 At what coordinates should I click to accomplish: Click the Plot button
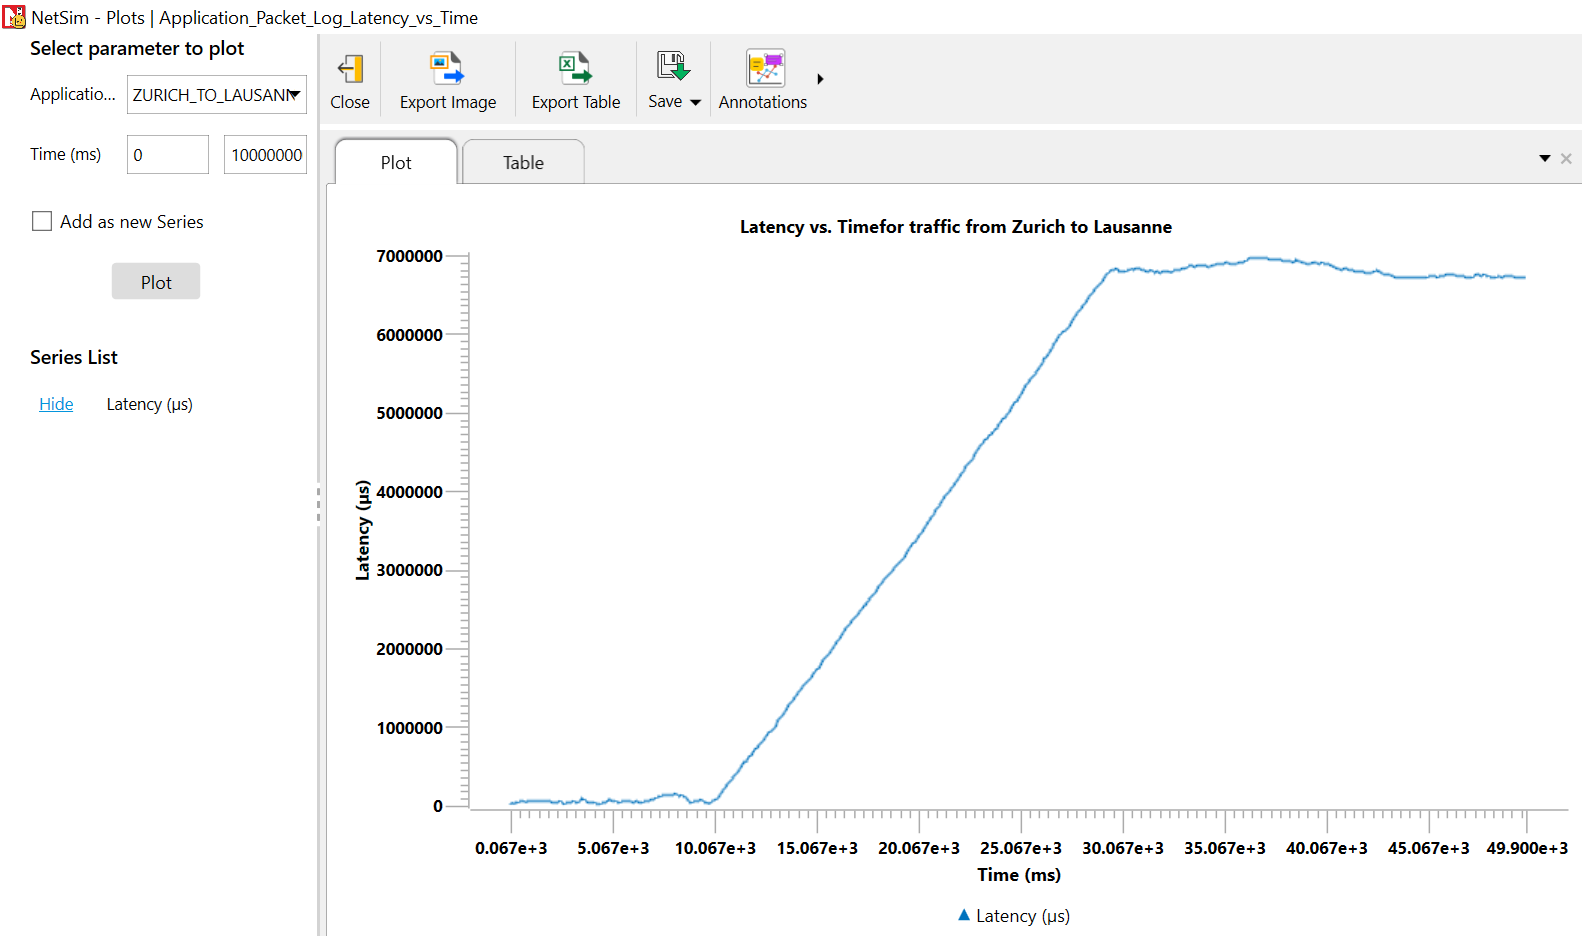point(156,281)
